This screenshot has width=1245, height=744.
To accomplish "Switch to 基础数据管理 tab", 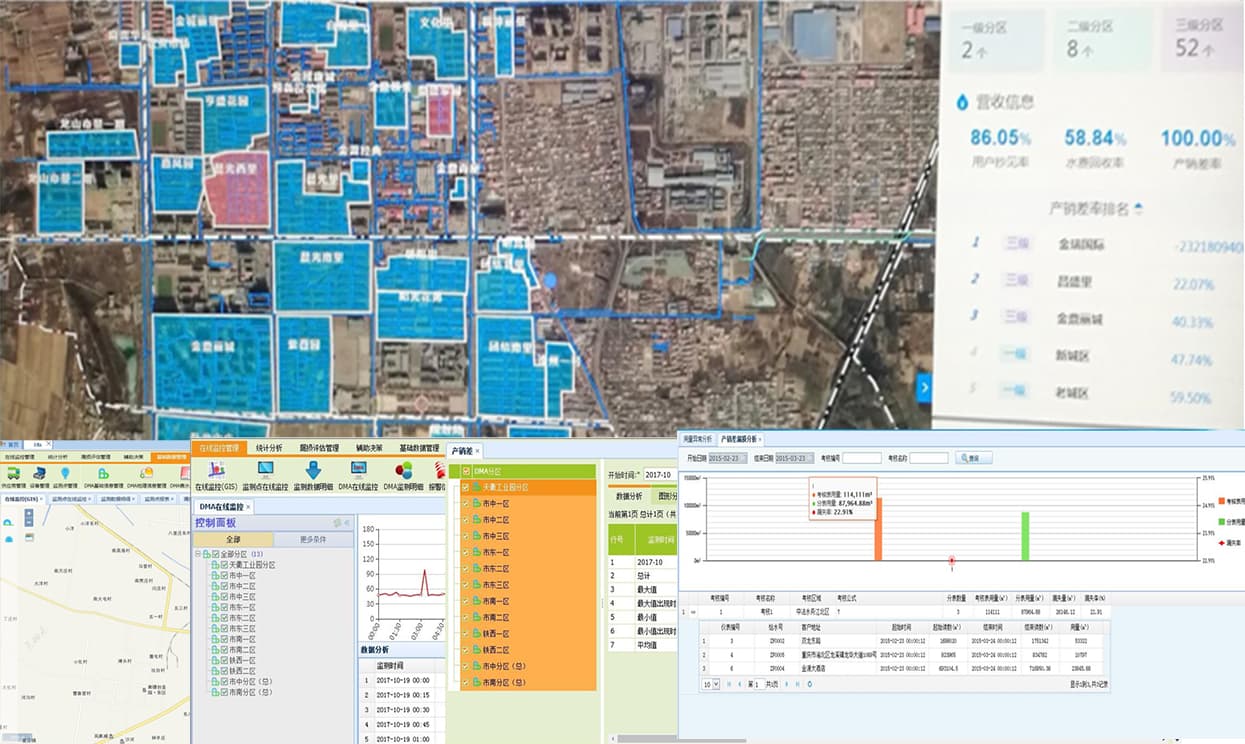I will [421, 449].
